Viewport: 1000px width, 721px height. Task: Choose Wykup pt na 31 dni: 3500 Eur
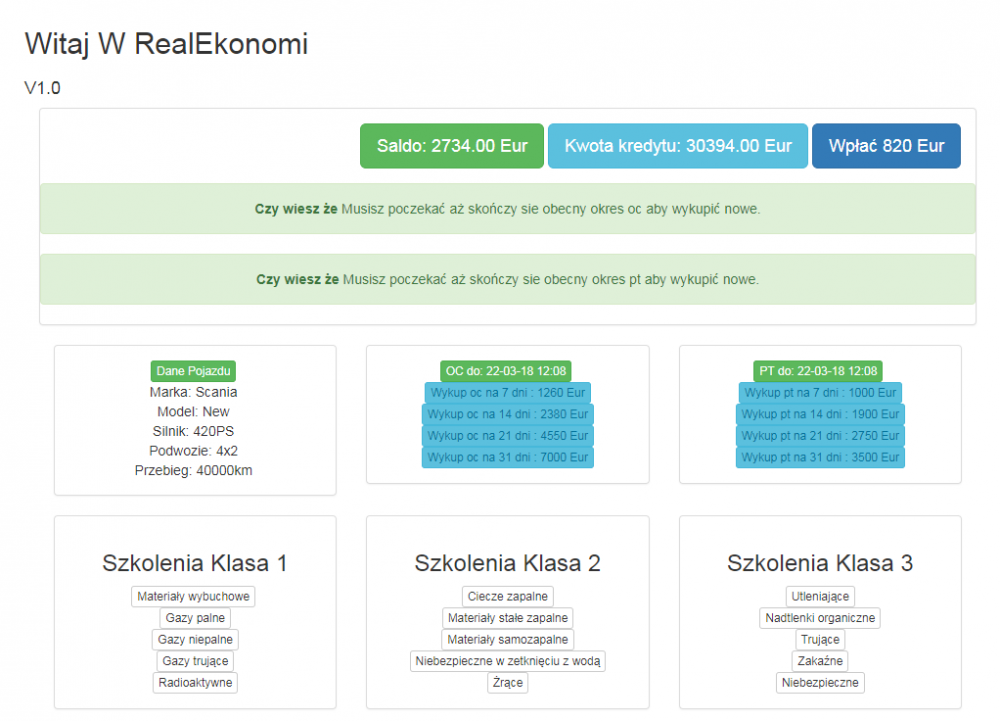820,457
